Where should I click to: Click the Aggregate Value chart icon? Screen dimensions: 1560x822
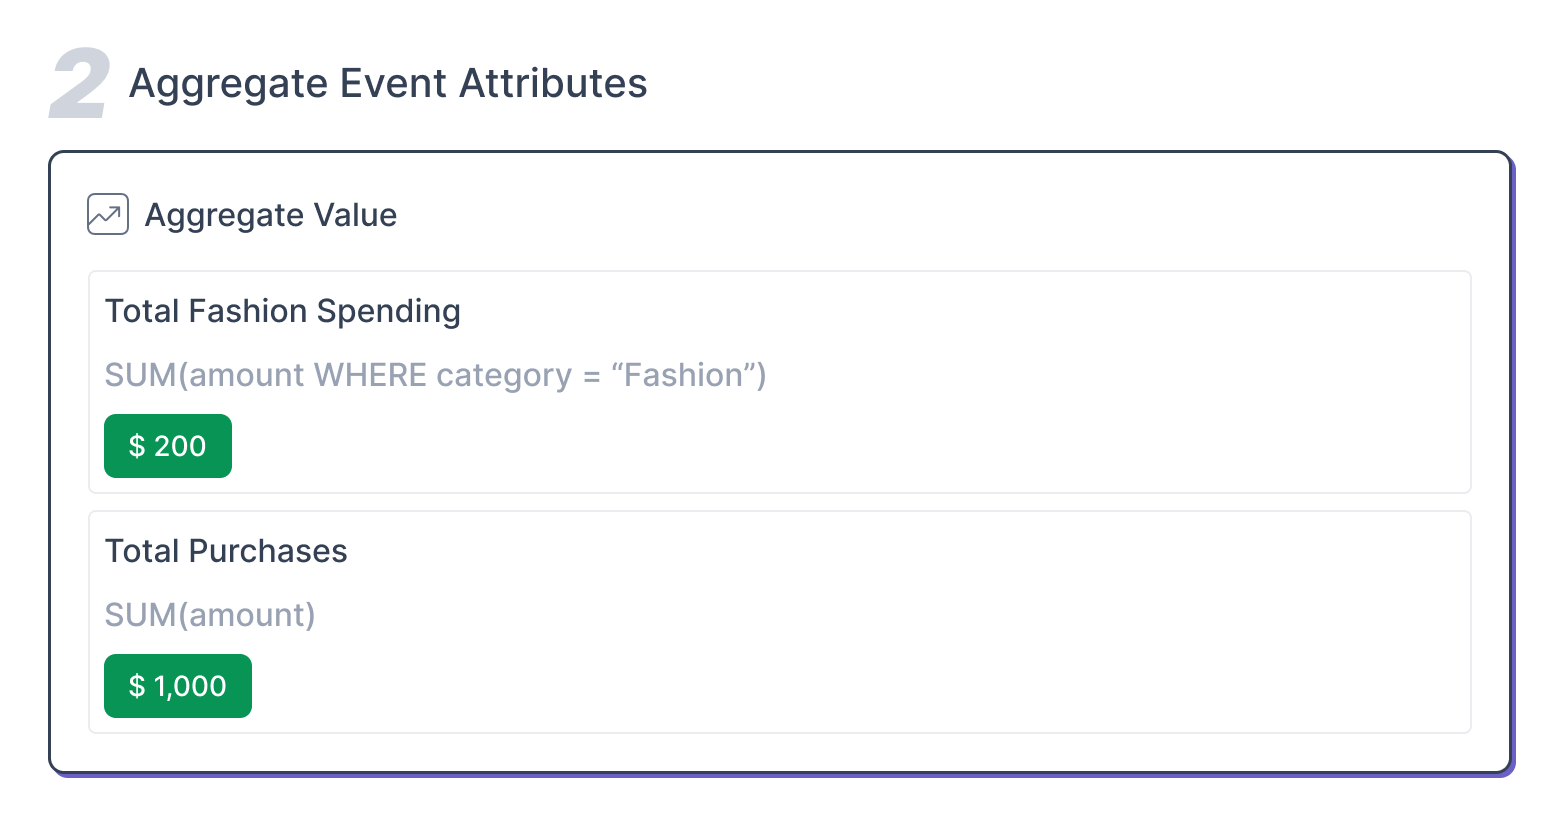(x=108, y=214)
